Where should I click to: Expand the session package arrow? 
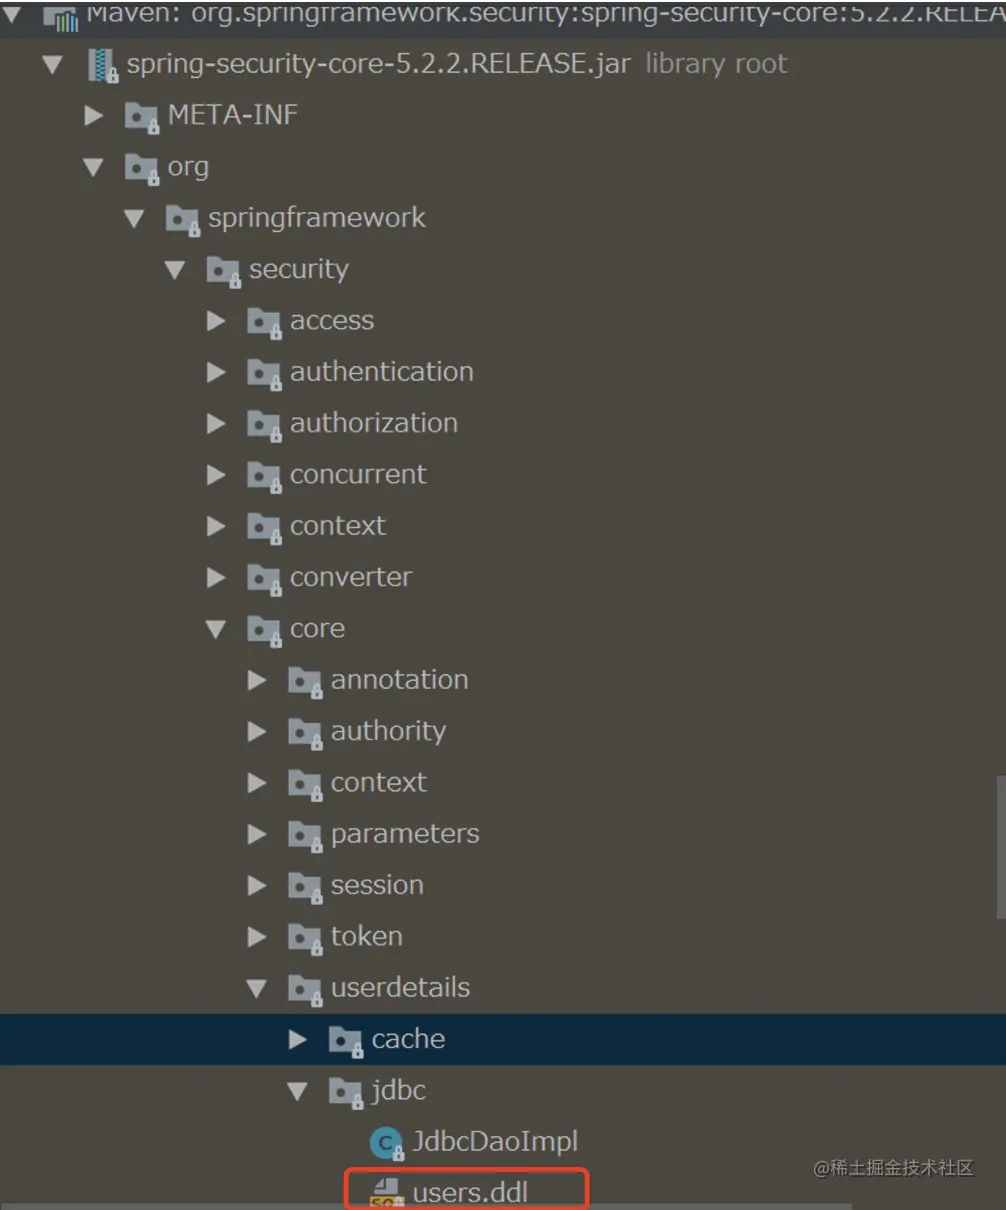(x=257, y=886)
